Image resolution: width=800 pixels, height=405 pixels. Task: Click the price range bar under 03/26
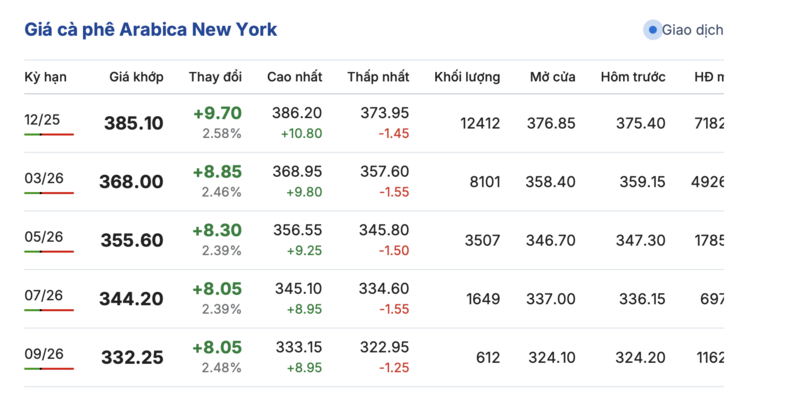49,192
